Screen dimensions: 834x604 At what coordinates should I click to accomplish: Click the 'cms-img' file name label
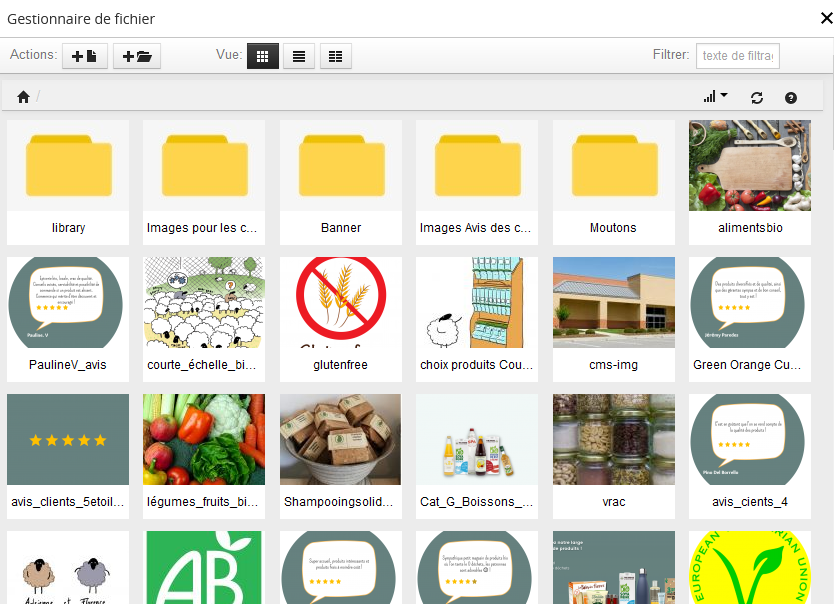click(x=613, y=365)
